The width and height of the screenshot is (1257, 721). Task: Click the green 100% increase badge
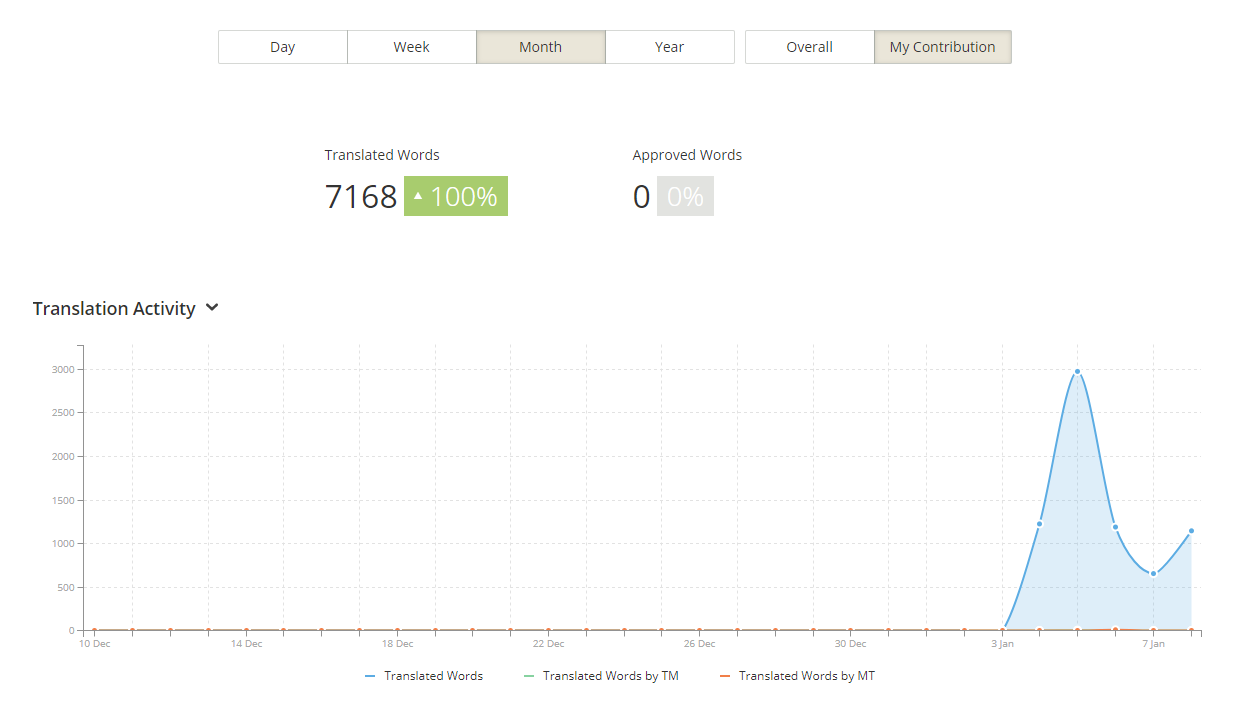[x=456, y=196]
